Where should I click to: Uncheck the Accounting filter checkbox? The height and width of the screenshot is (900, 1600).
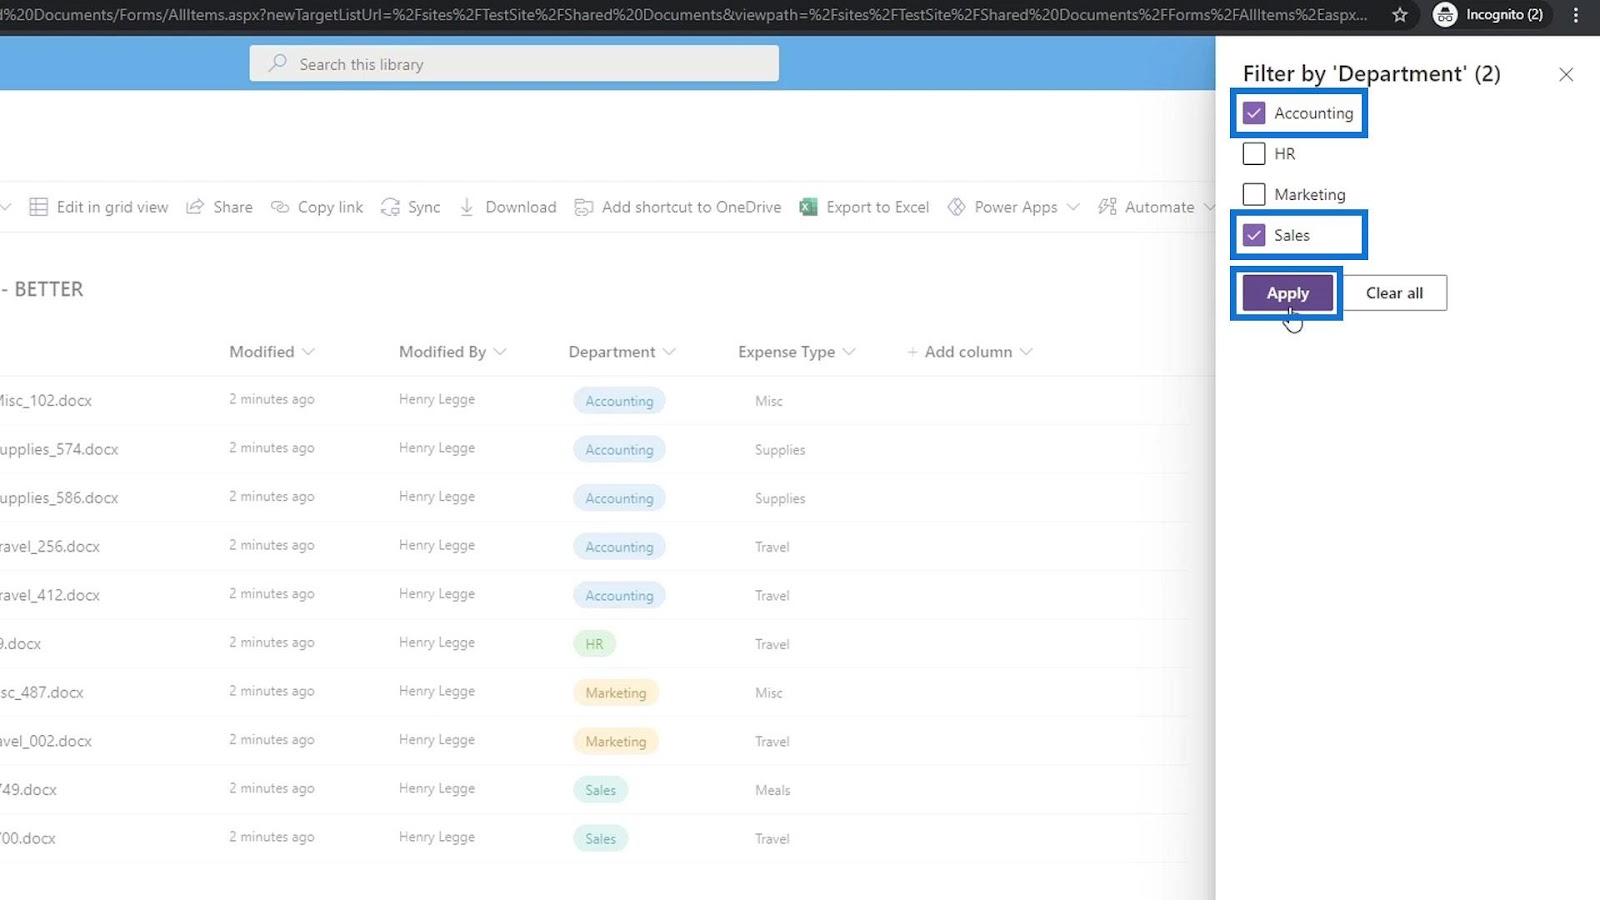(x=1254, y=113)
